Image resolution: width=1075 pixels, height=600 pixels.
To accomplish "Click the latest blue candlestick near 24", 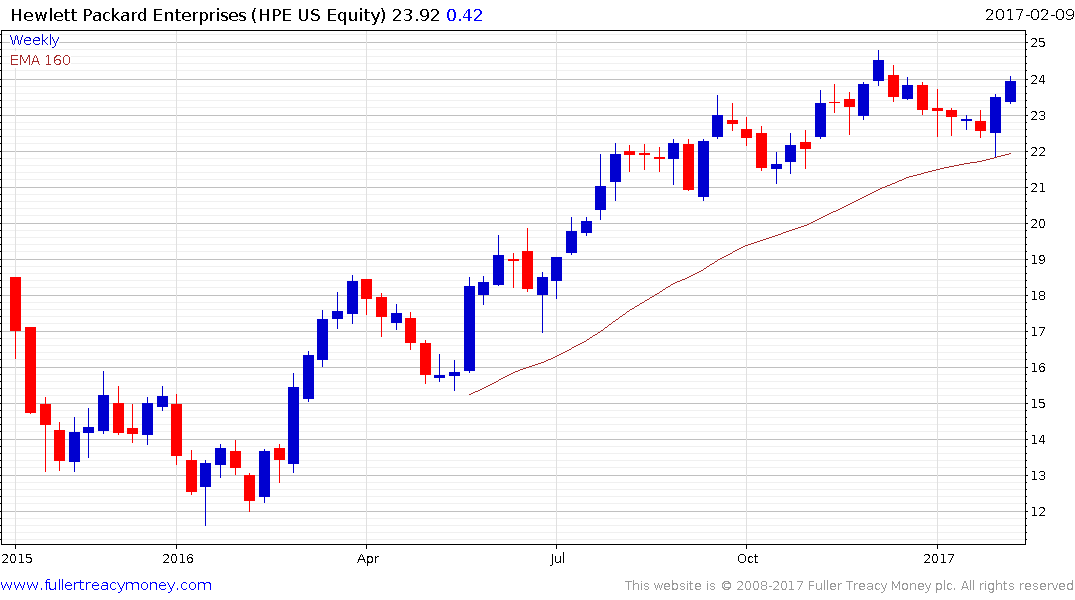I will click(x=1010, y=92).
